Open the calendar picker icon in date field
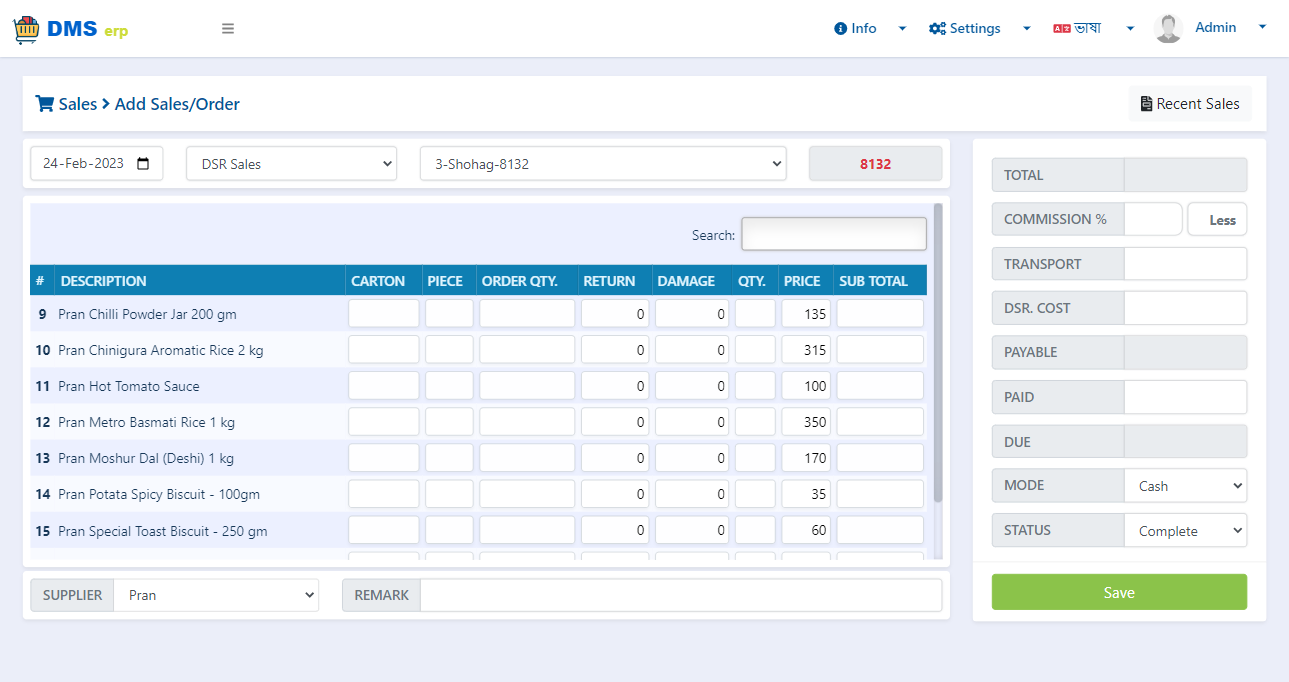 143,163
